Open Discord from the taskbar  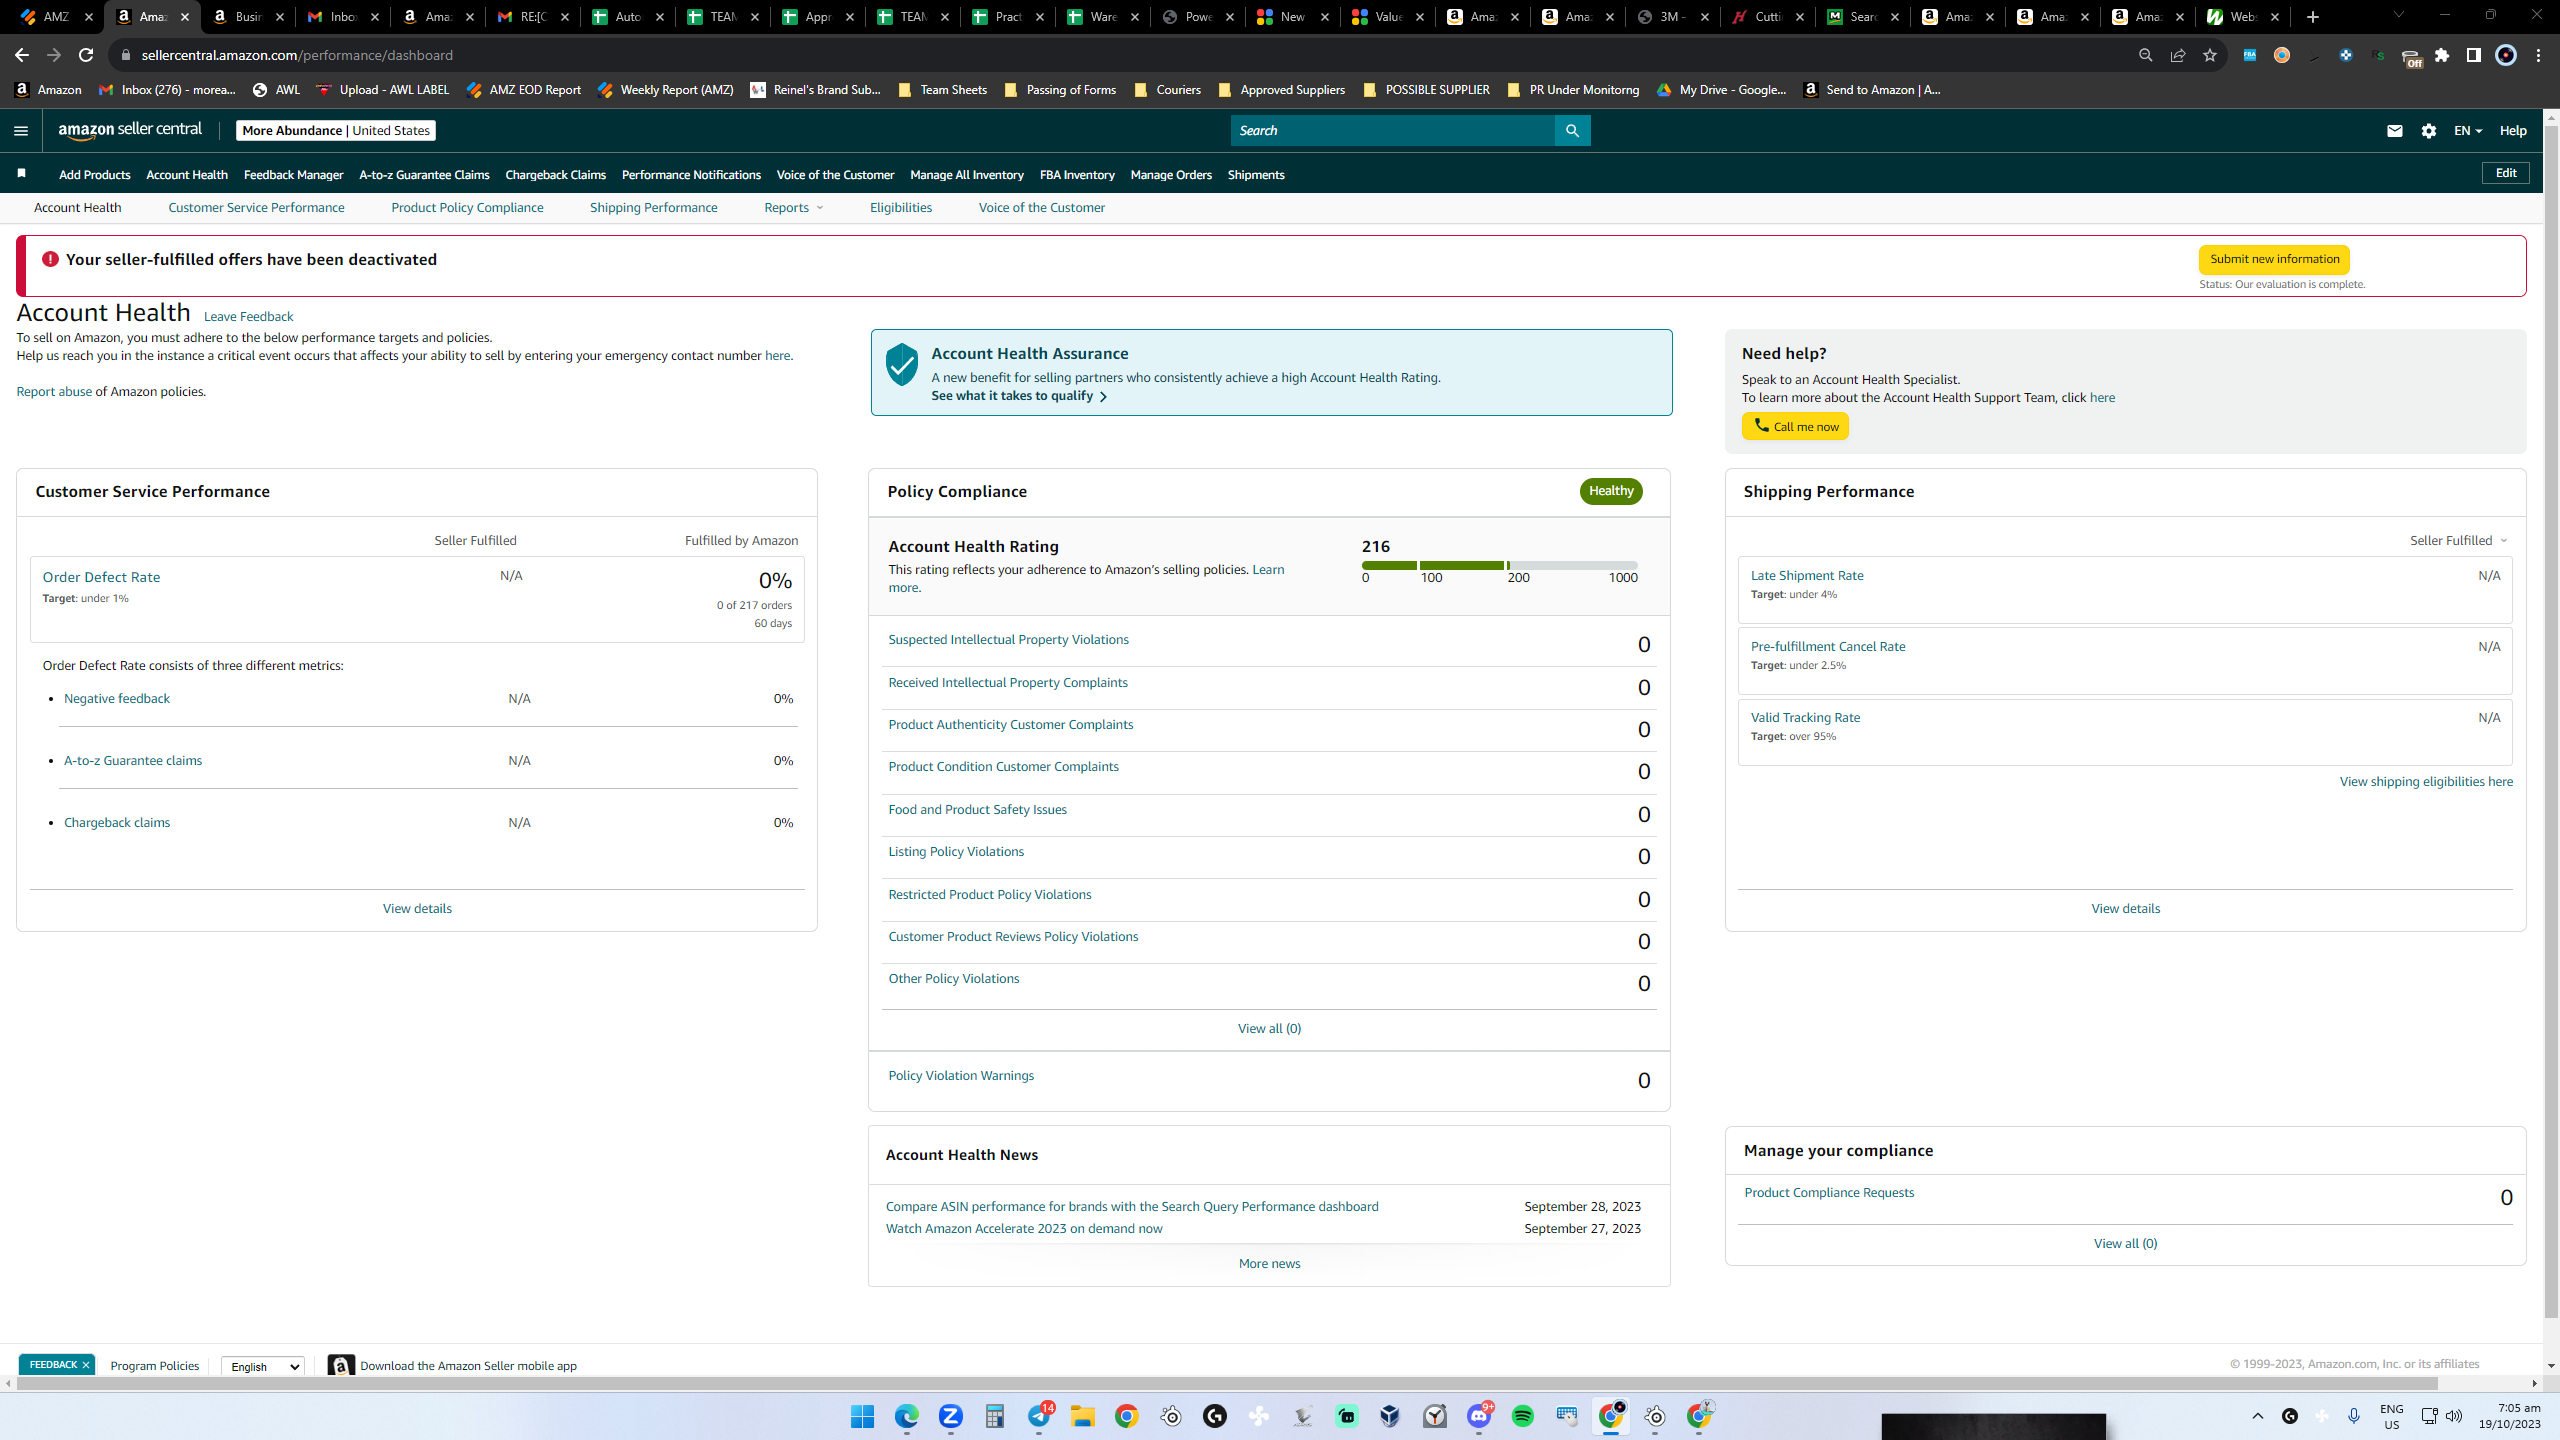(x=1480, y=1416)
